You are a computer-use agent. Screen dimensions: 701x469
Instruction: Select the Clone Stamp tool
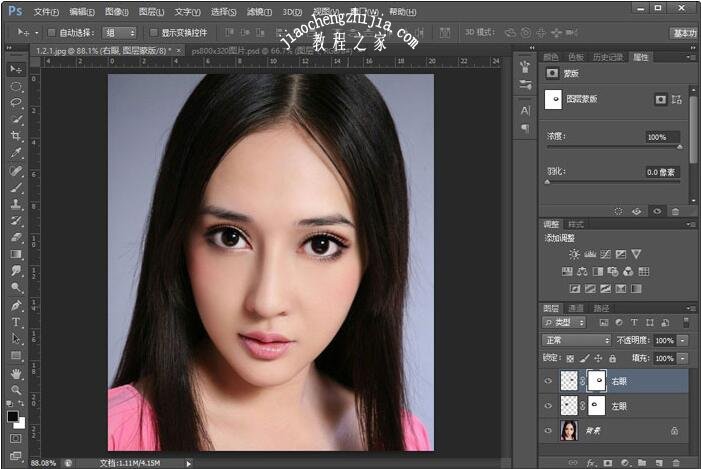click(x=16, y=204)
